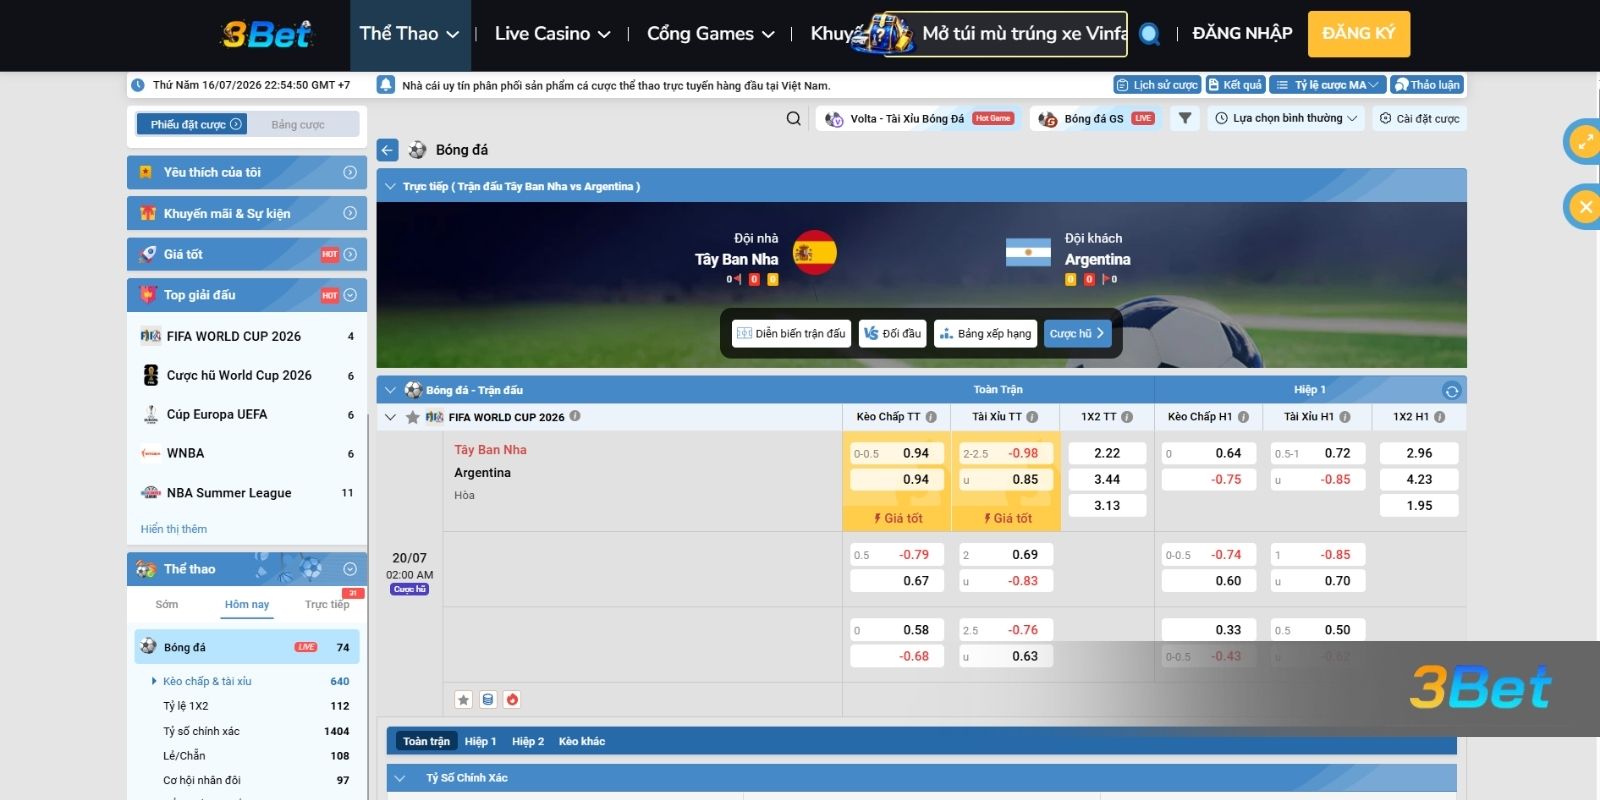Collapse the Trực tiếp live match section
1600x800 pixels.
tap(390, 186)
